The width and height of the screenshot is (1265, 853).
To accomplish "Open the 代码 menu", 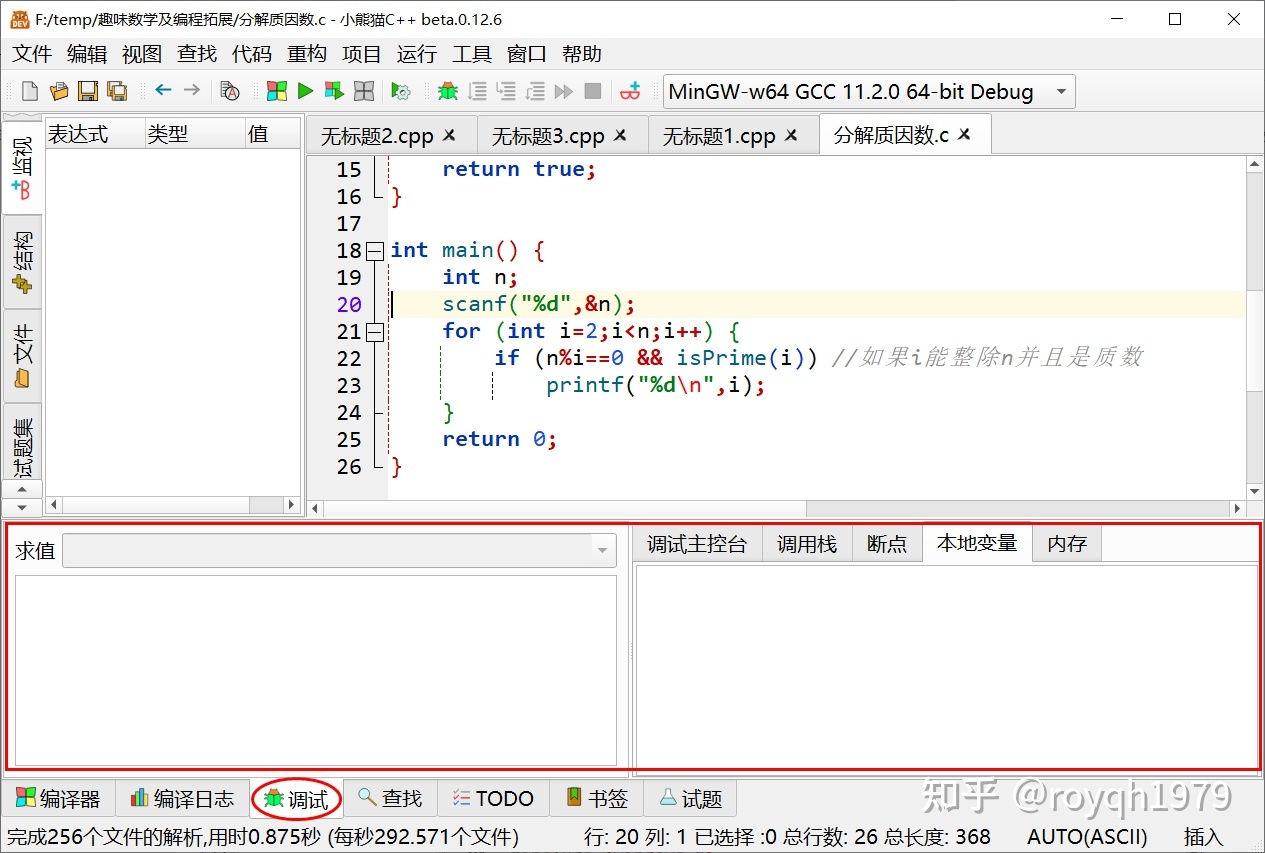I will coord(252,54).
